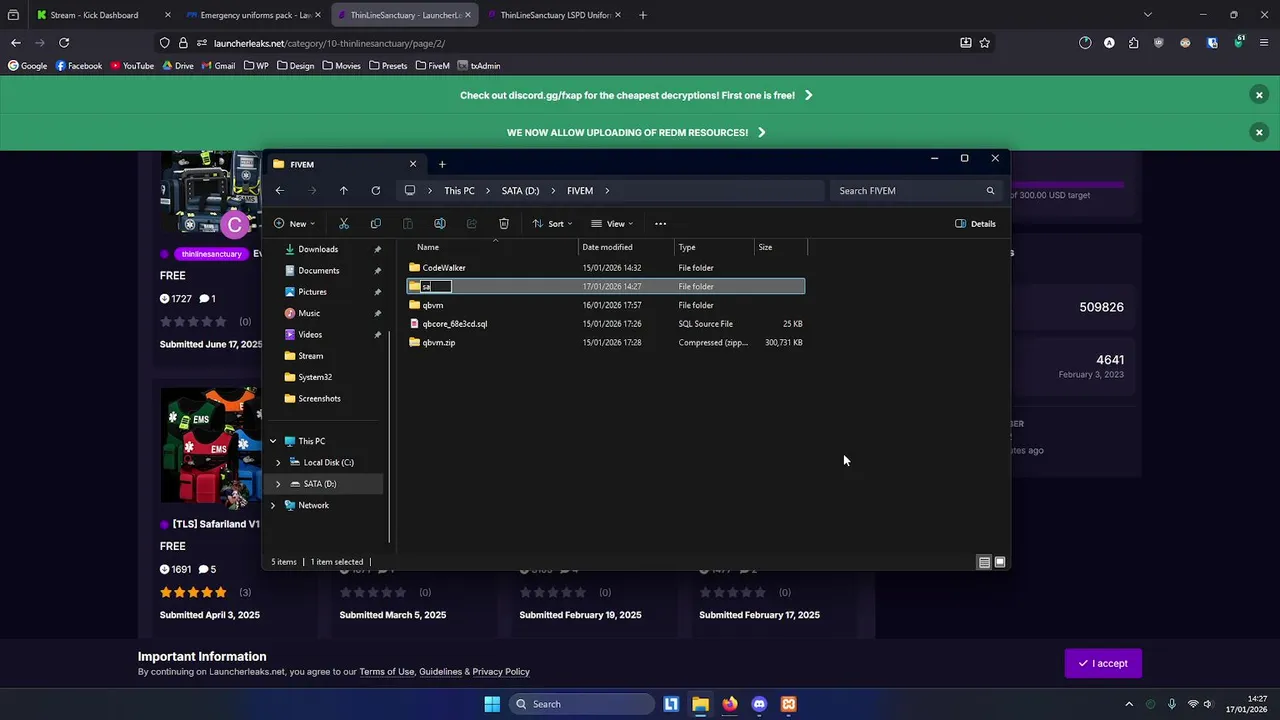The height and width of the screenshot is (720, 1280).
Task: Click the Cut icon in Explorer toolbar
Action: click(x=344, y=224)
